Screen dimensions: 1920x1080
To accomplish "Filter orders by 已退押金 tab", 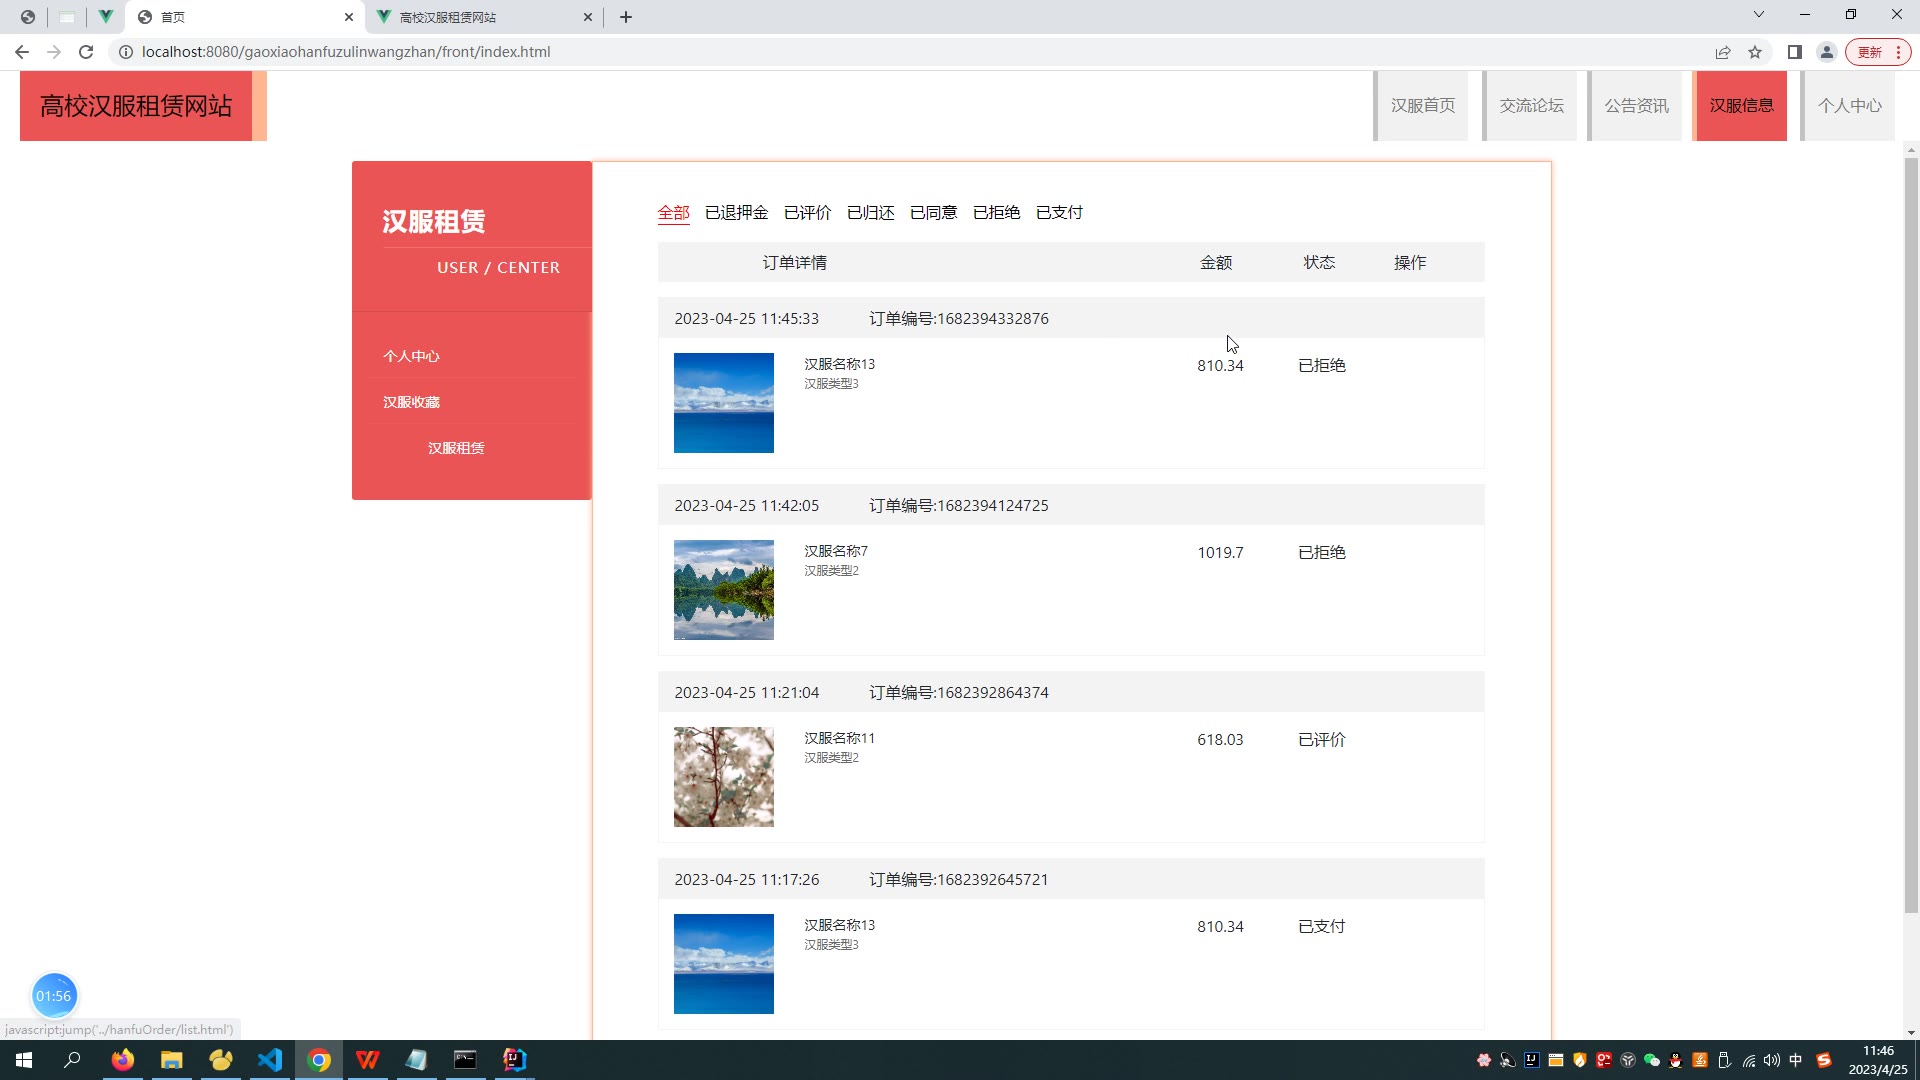I will point(736,212).
